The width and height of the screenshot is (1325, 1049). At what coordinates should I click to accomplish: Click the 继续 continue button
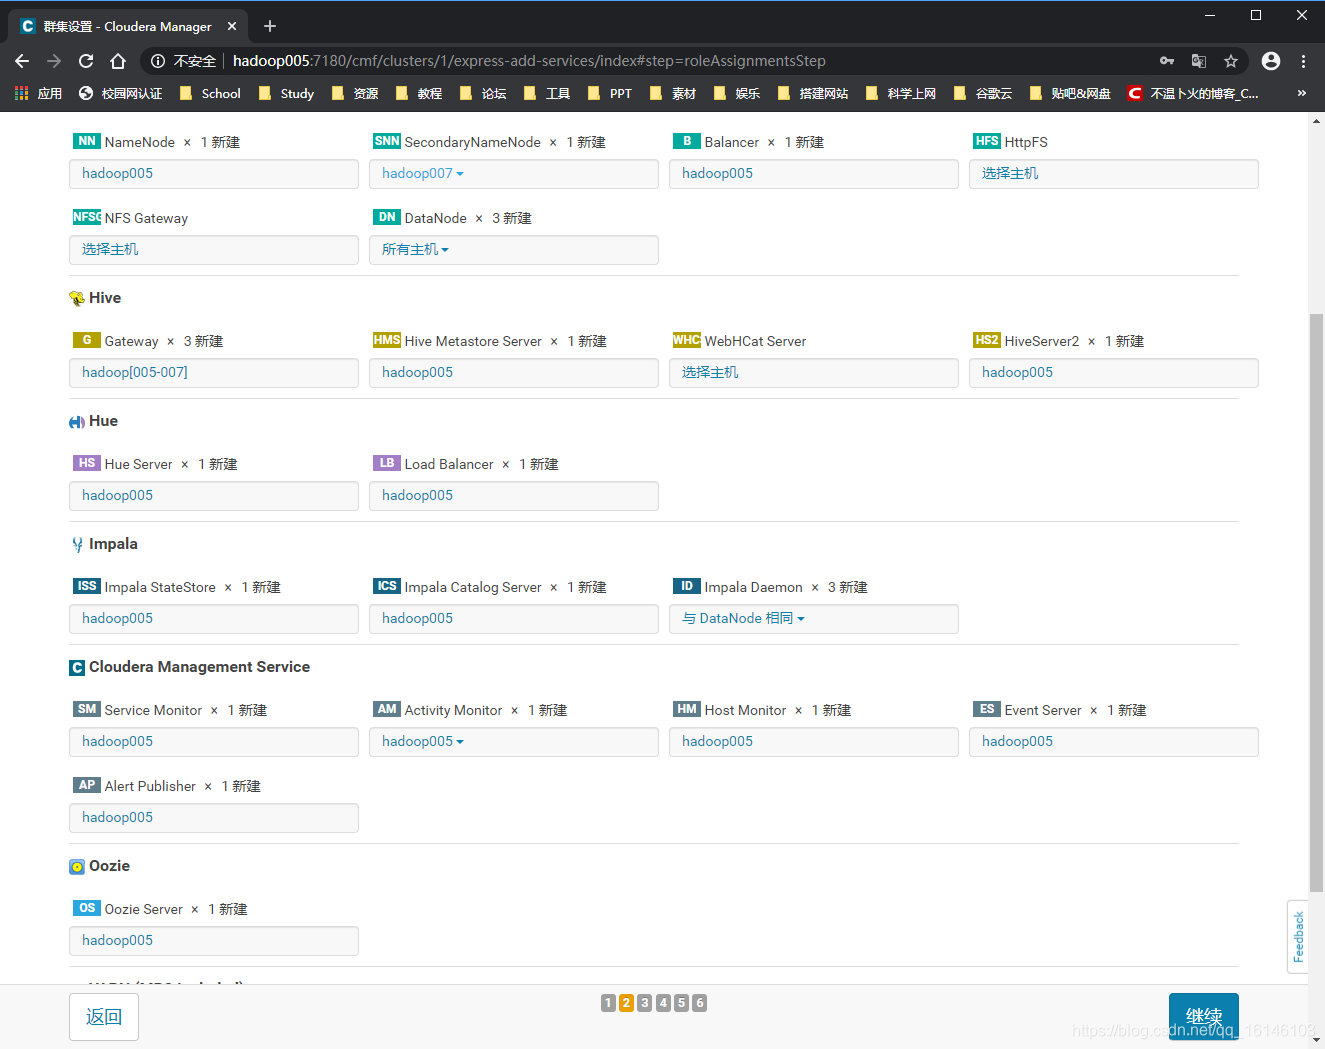pos(1204,1017)
